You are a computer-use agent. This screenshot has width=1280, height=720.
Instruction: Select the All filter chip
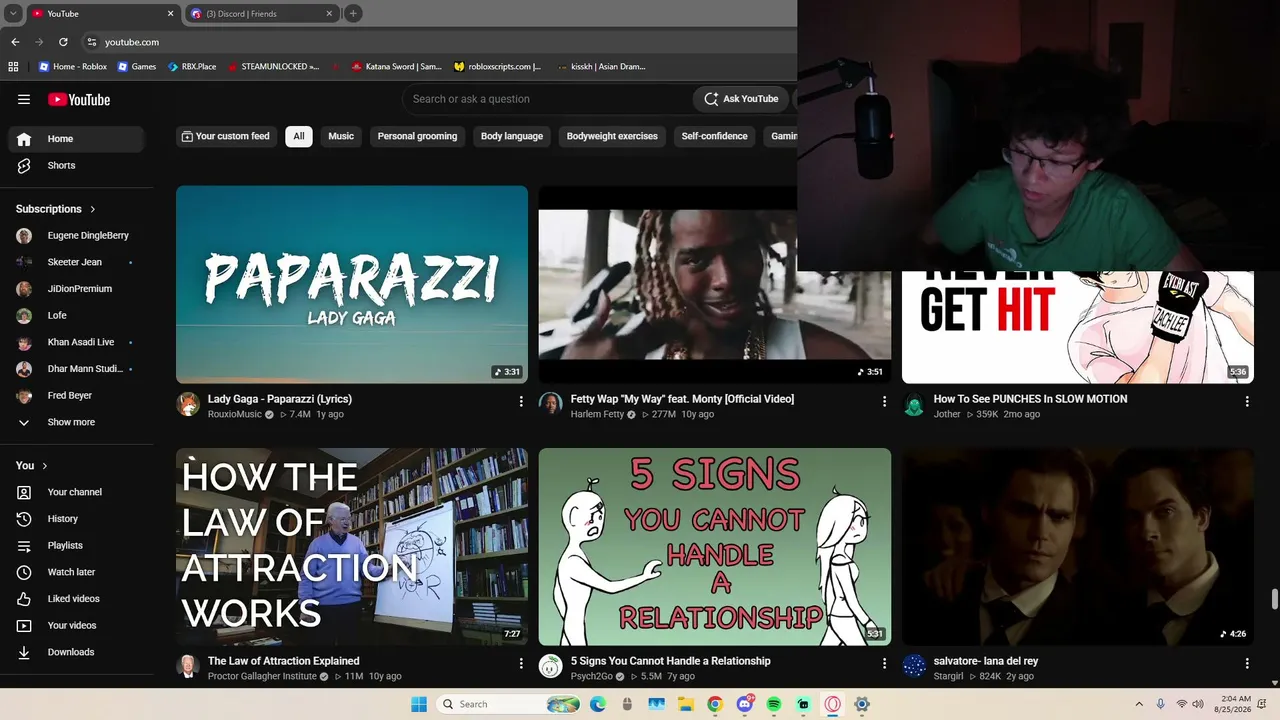298,136
